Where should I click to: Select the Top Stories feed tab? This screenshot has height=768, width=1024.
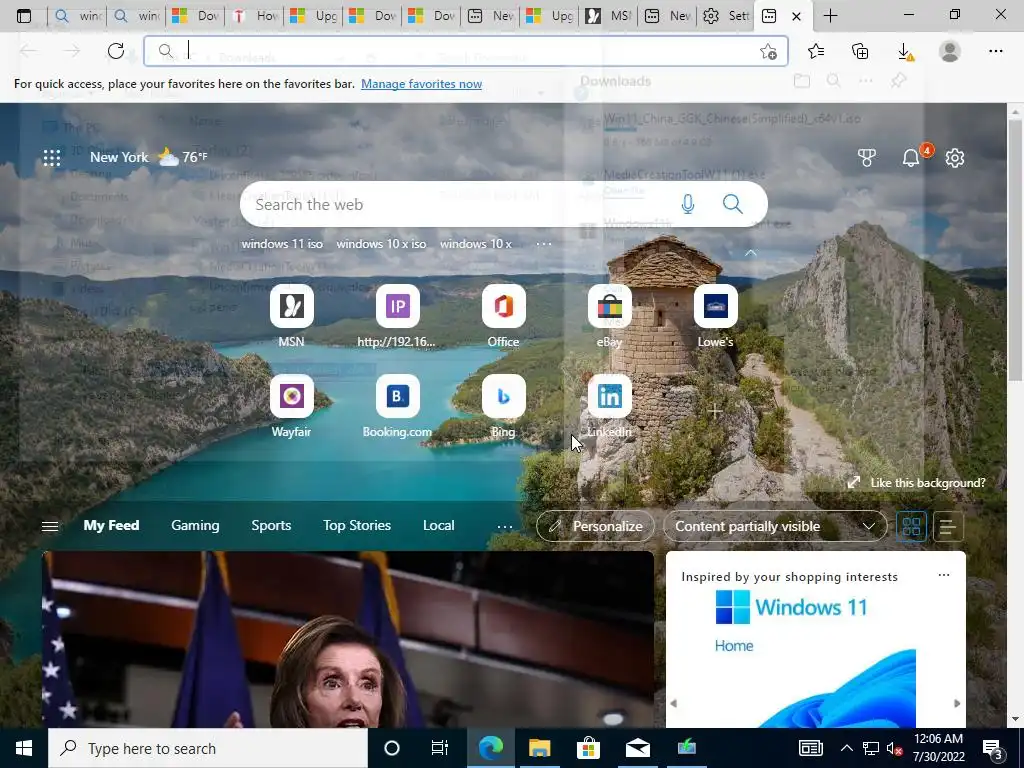pos(357,526)
